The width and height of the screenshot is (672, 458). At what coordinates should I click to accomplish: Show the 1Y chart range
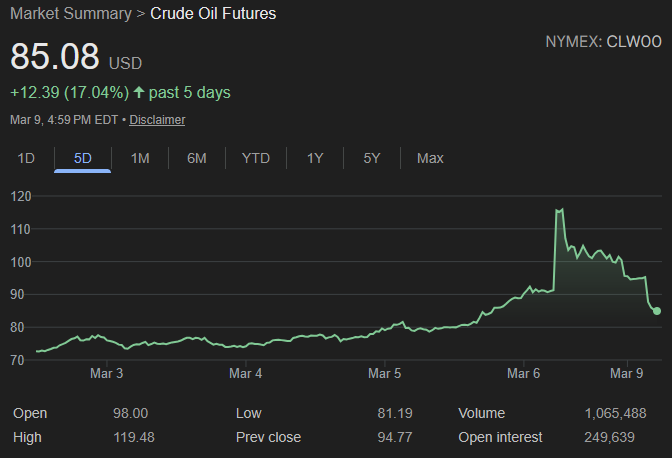[315, 158]
